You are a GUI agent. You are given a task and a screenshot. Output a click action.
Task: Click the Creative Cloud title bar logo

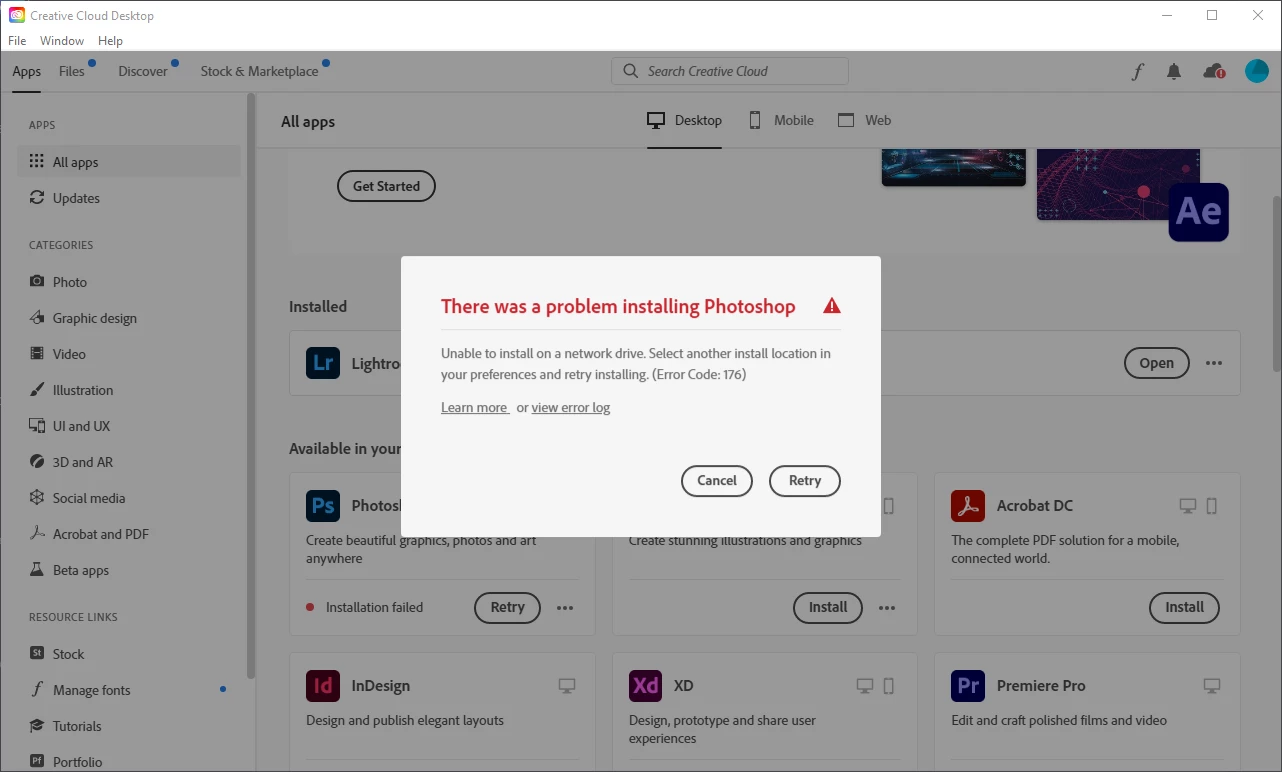[x=16, y=15]
